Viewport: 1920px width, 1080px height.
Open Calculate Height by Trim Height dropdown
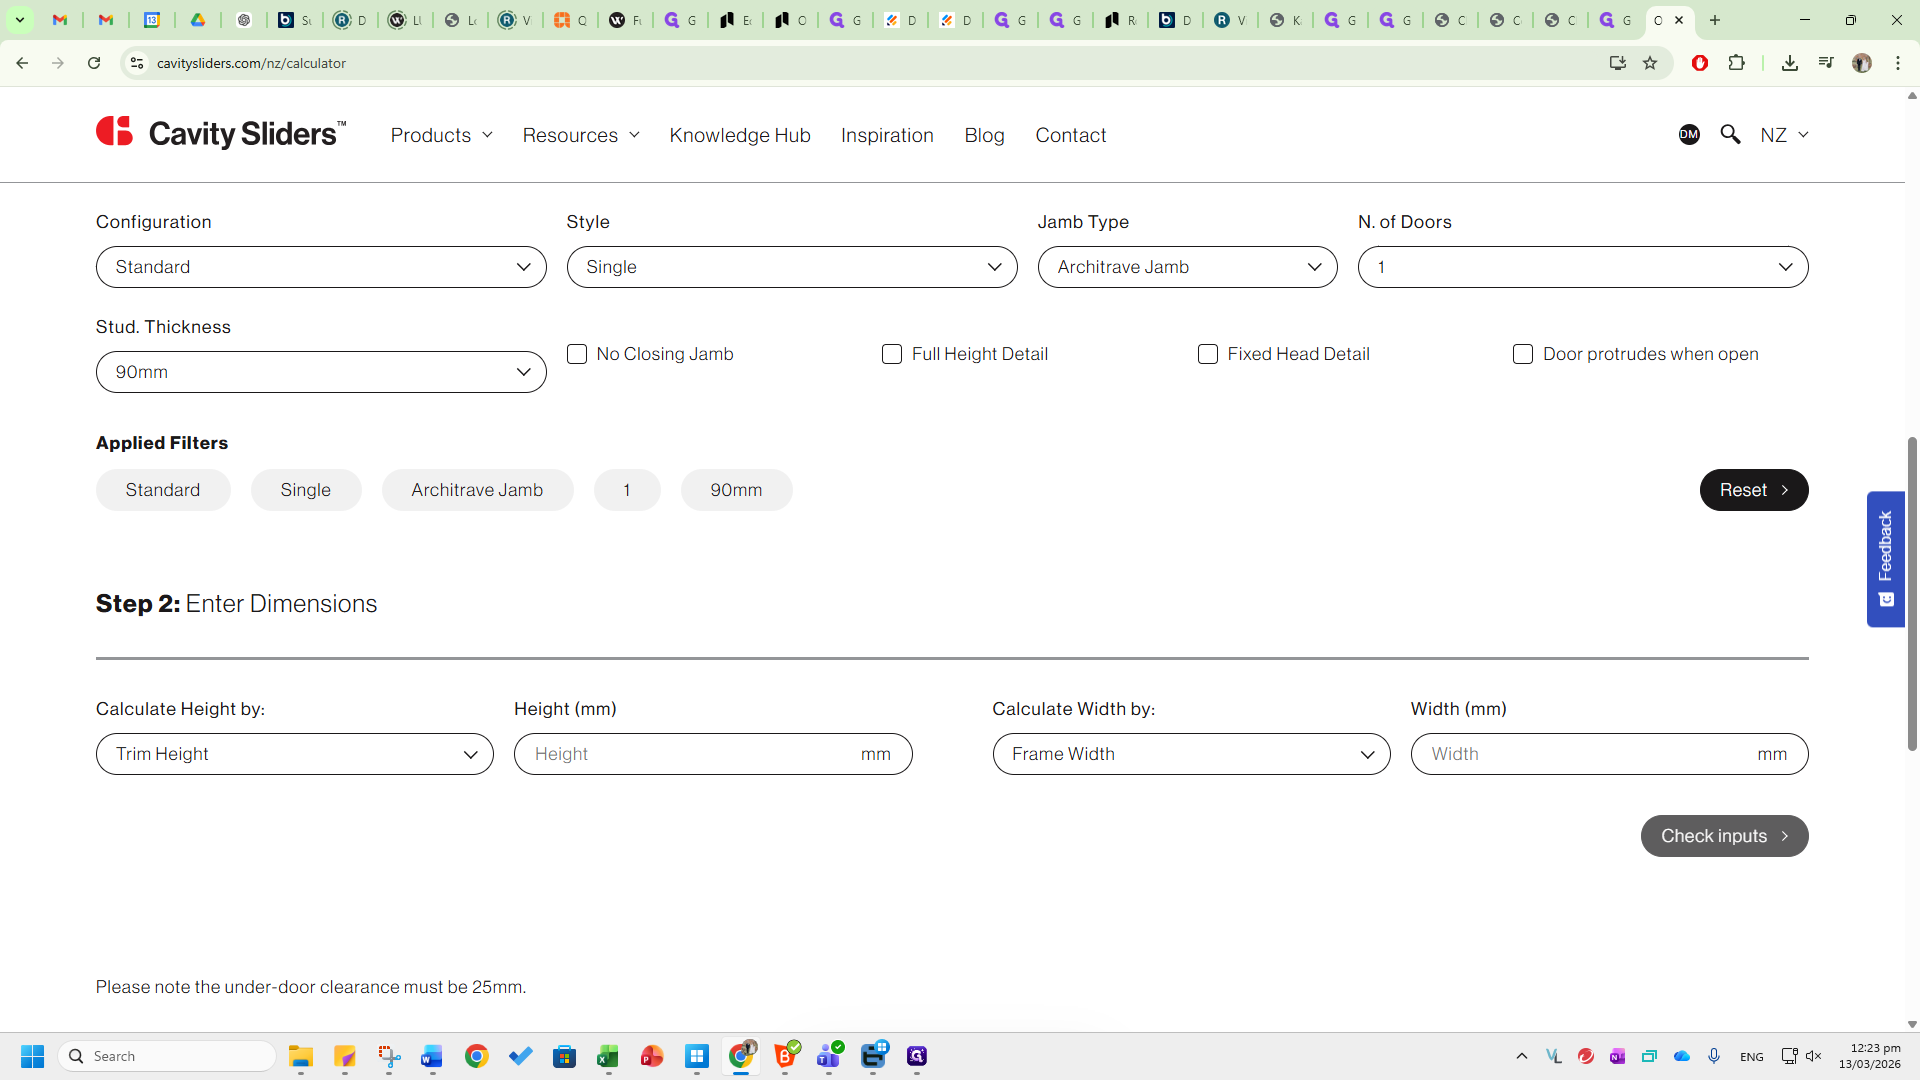tap(294, 754)
